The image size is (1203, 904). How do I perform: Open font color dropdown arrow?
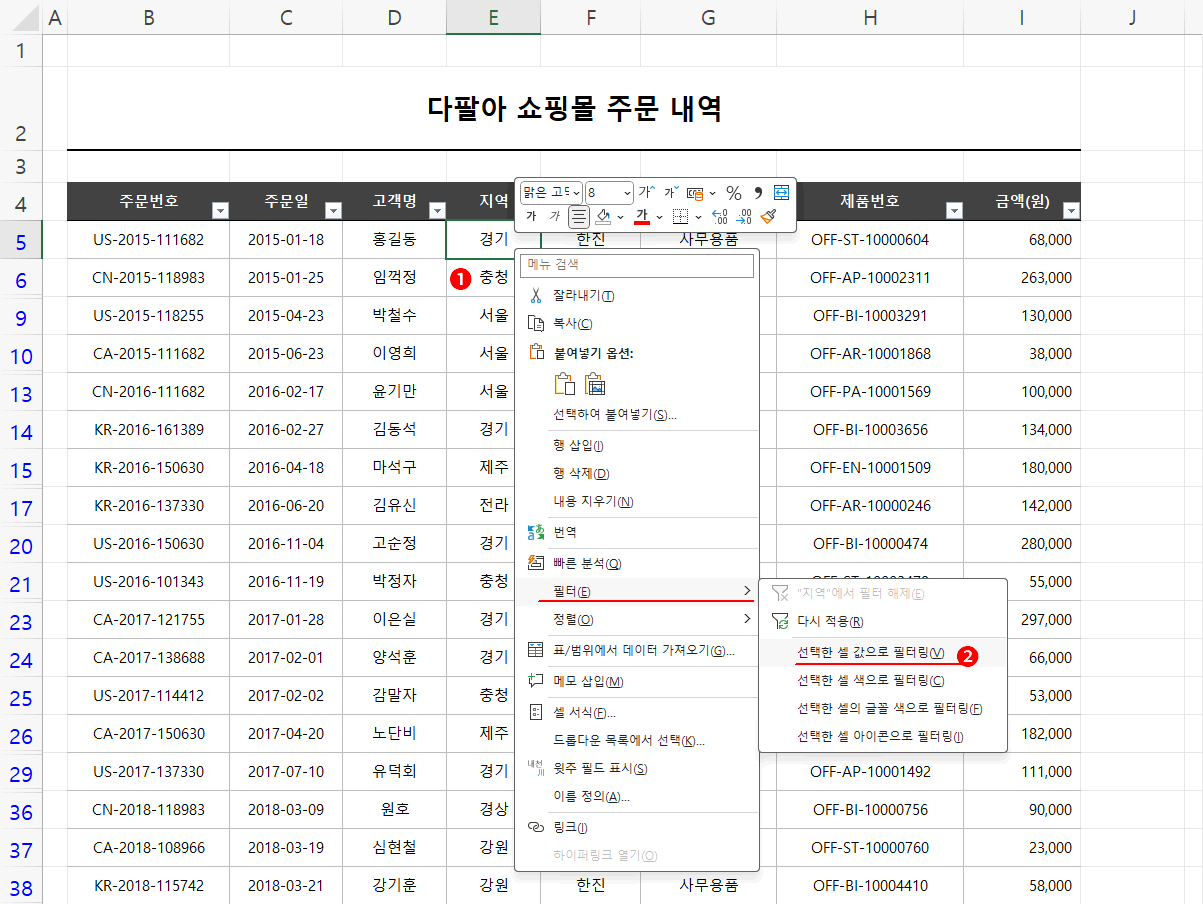(x=660, y=217)
